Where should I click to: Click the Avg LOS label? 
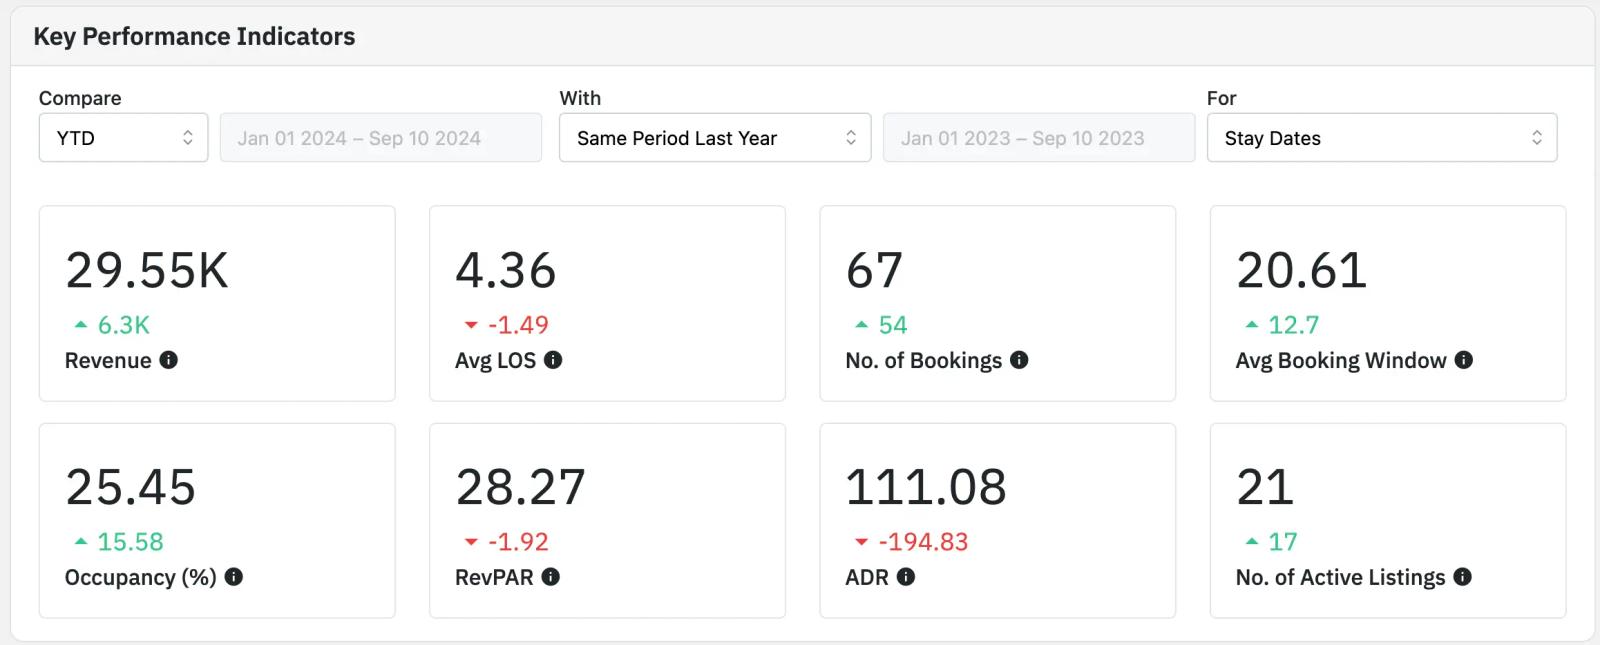pyautogui.click(x=495, y=361)
